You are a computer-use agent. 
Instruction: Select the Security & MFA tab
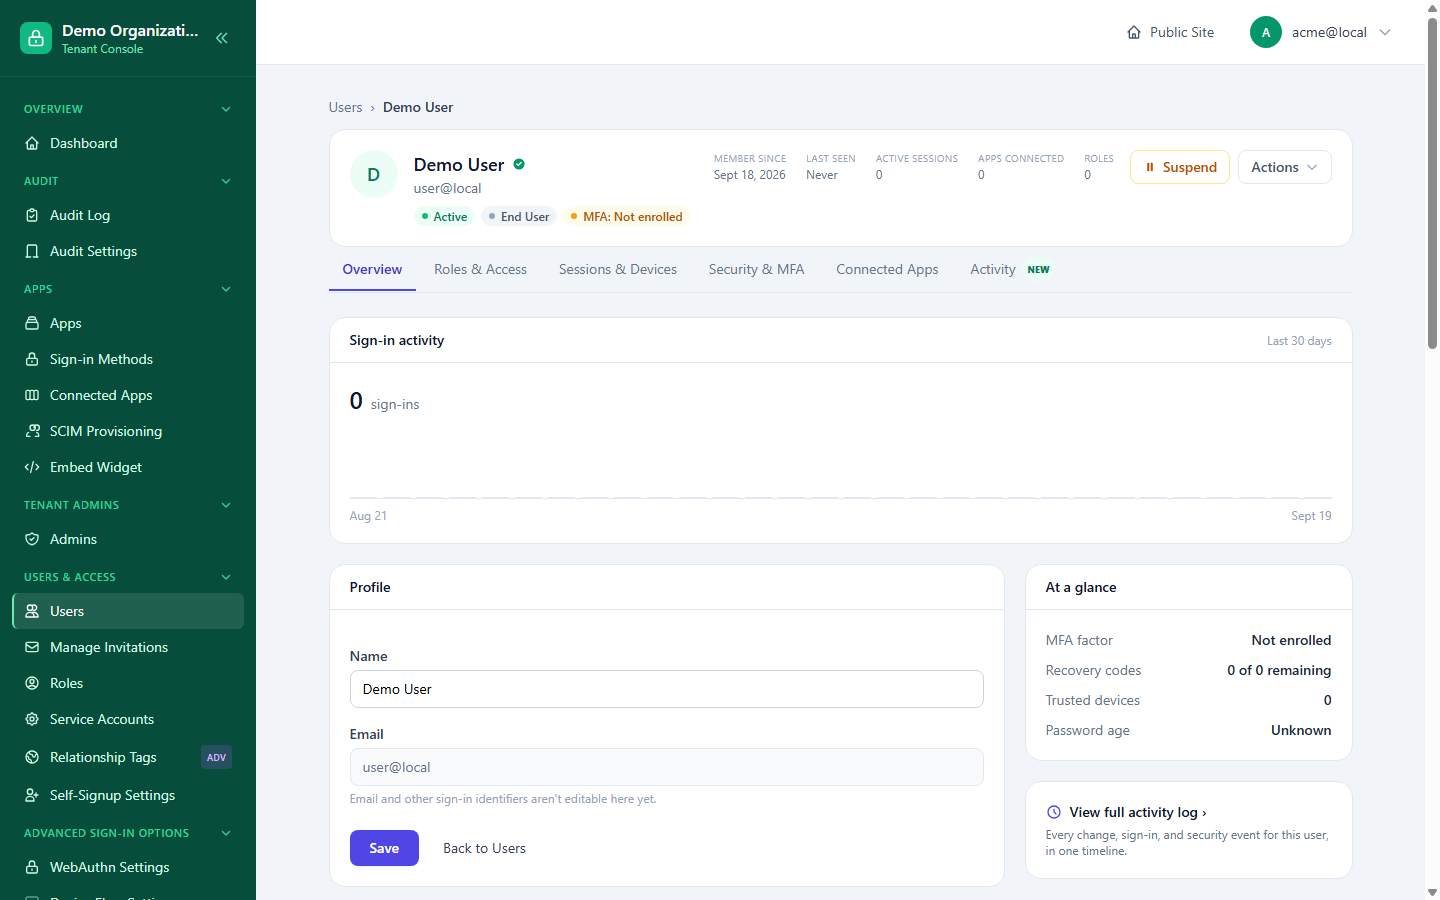point(756,269)
